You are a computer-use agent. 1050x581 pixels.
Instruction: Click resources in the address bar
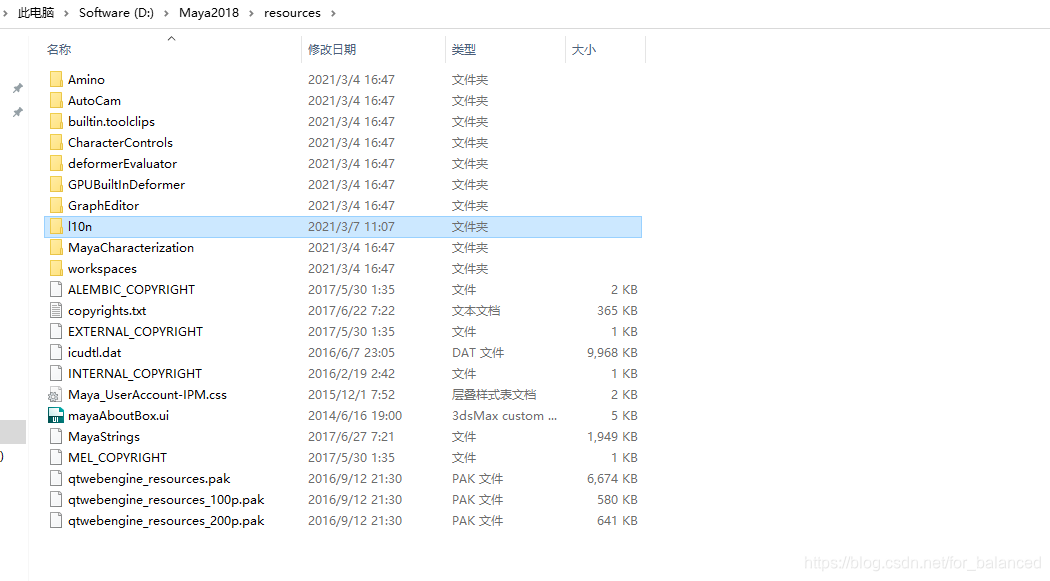click(x=292, y=13)
